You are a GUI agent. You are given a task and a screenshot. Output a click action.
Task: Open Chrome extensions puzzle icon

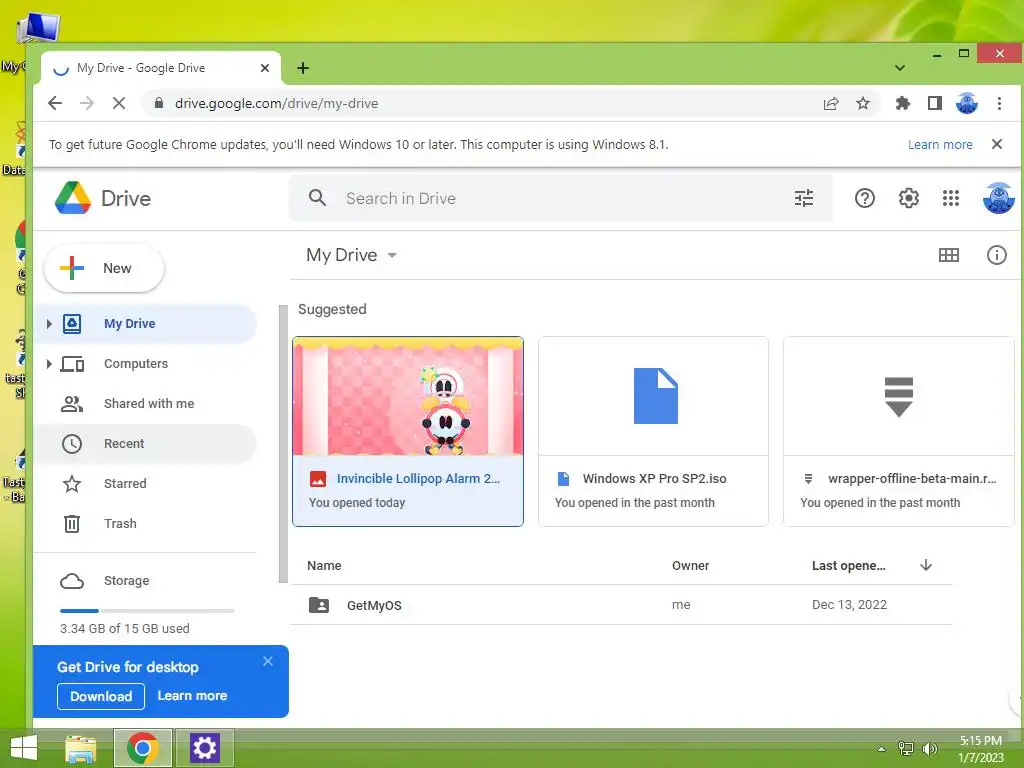point(903,103)
